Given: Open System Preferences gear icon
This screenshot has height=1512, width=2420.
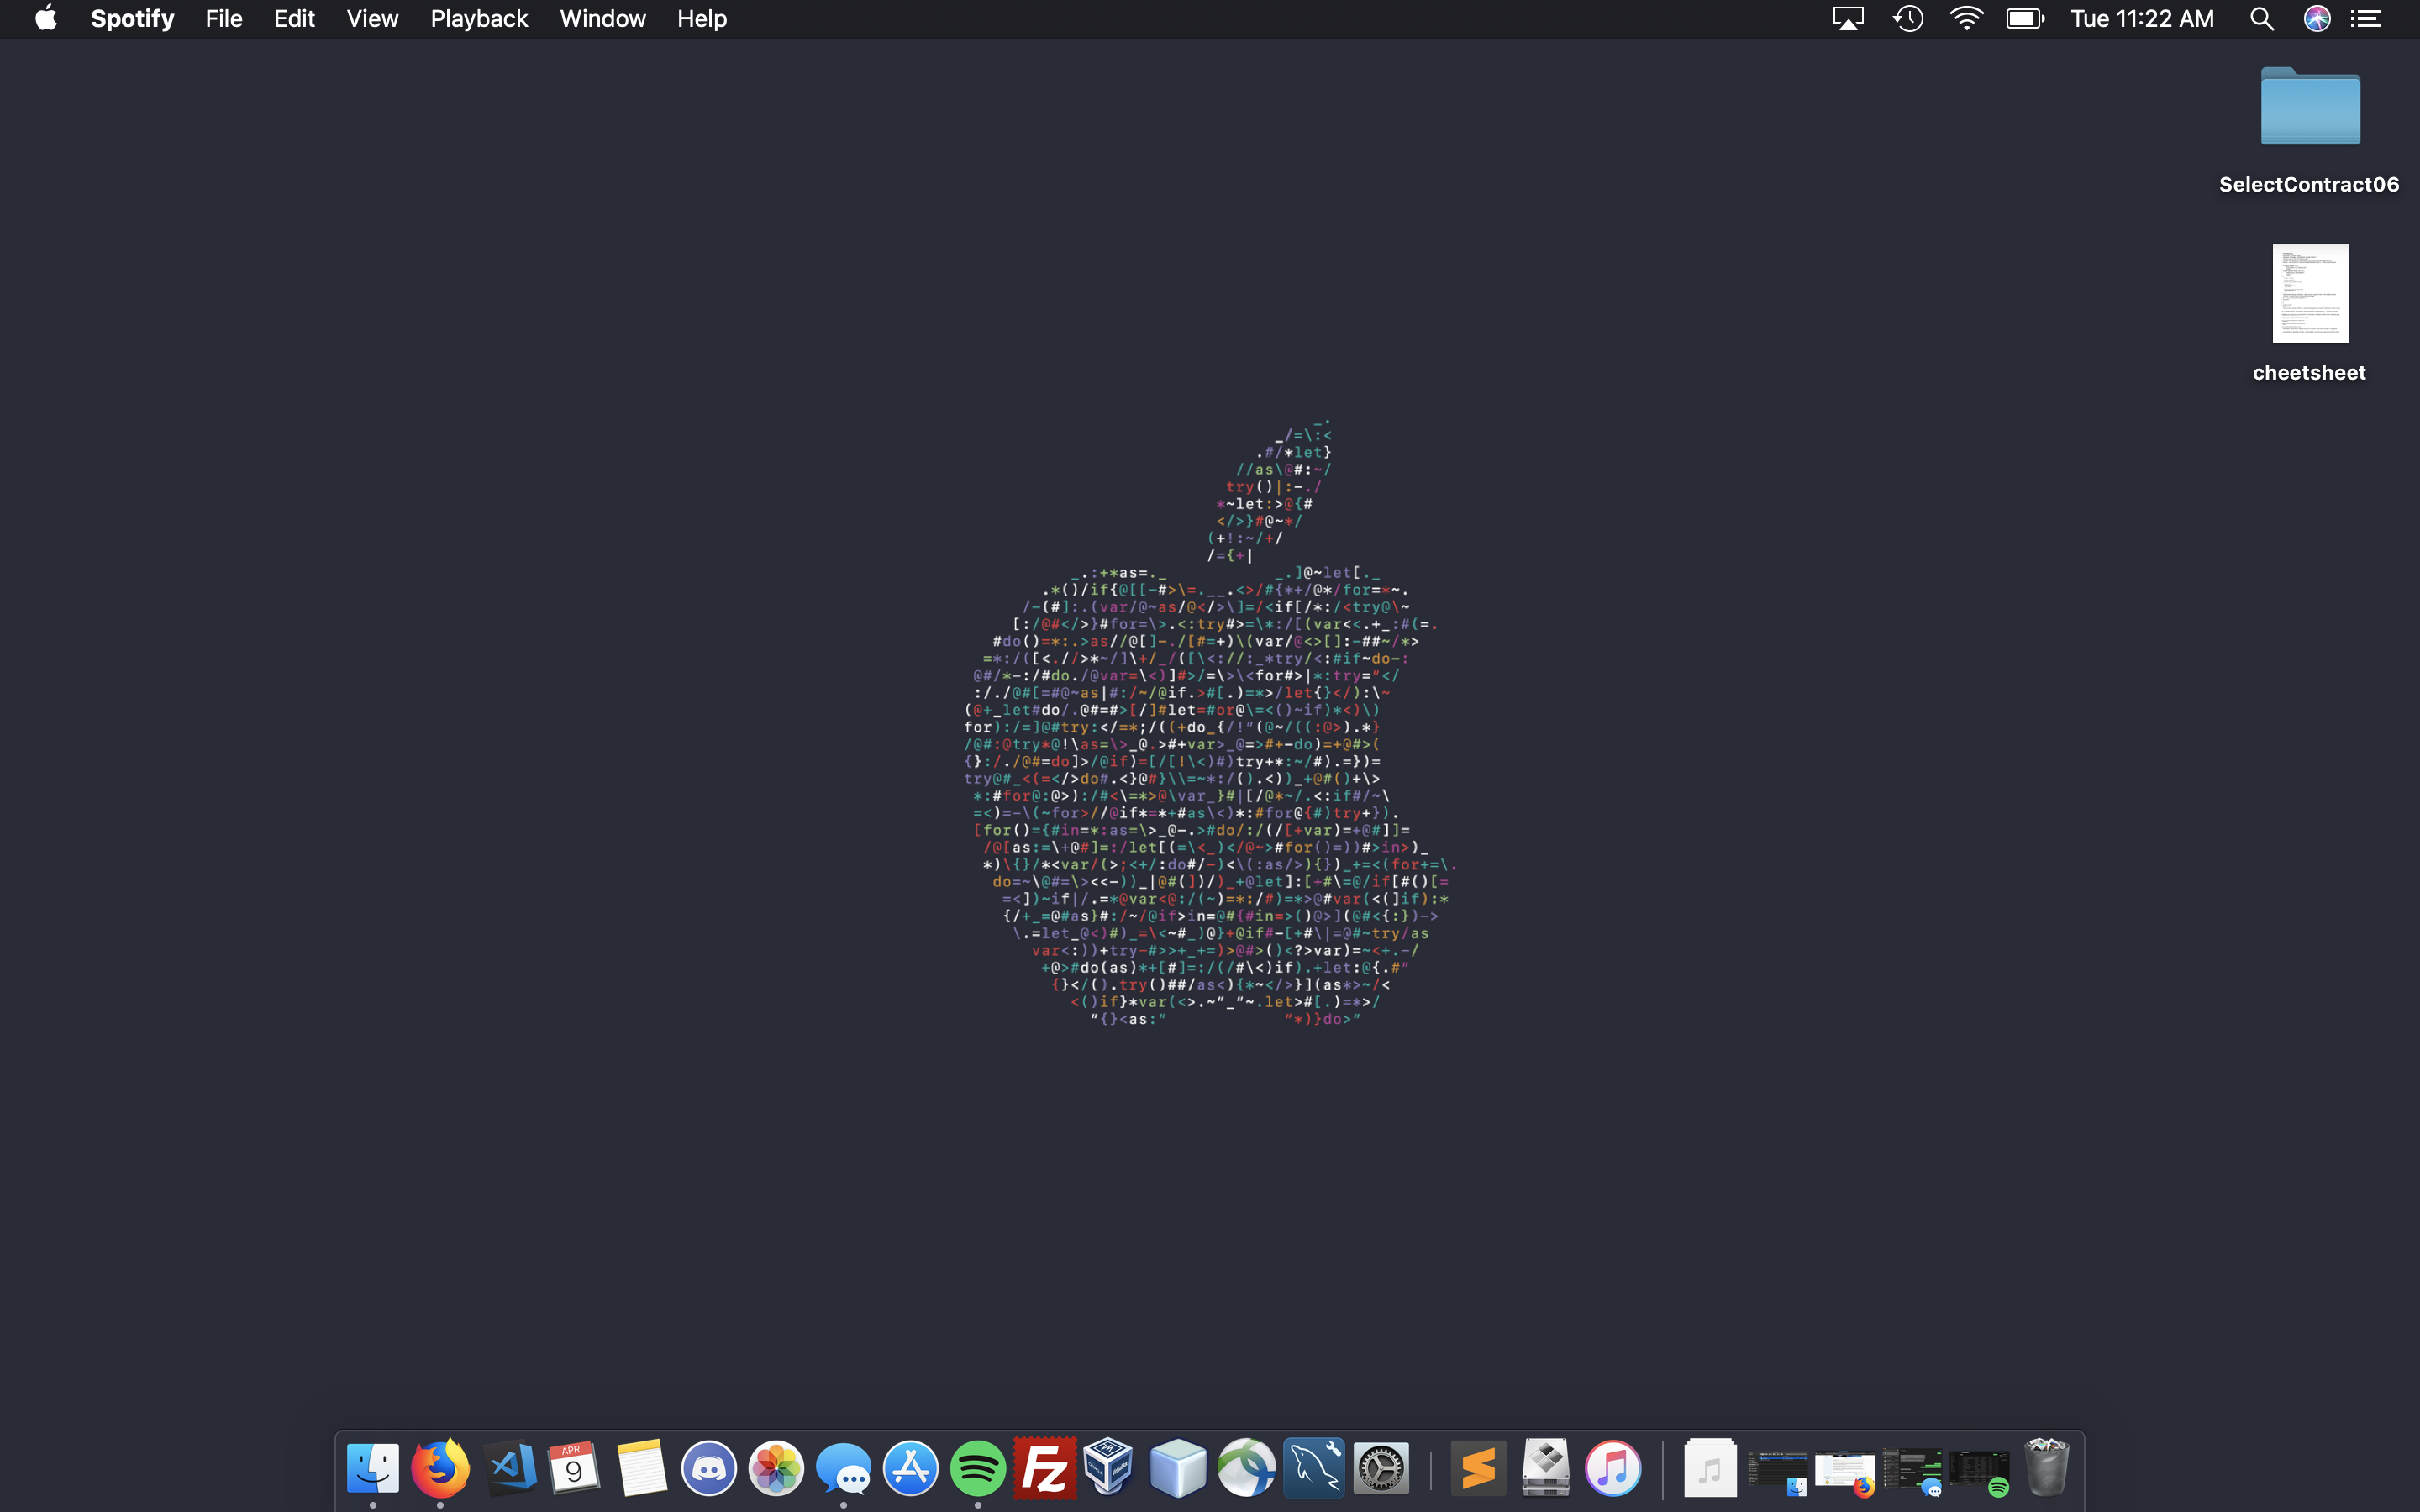Looking at the screenshot, I should [x=1381, y=1468].
